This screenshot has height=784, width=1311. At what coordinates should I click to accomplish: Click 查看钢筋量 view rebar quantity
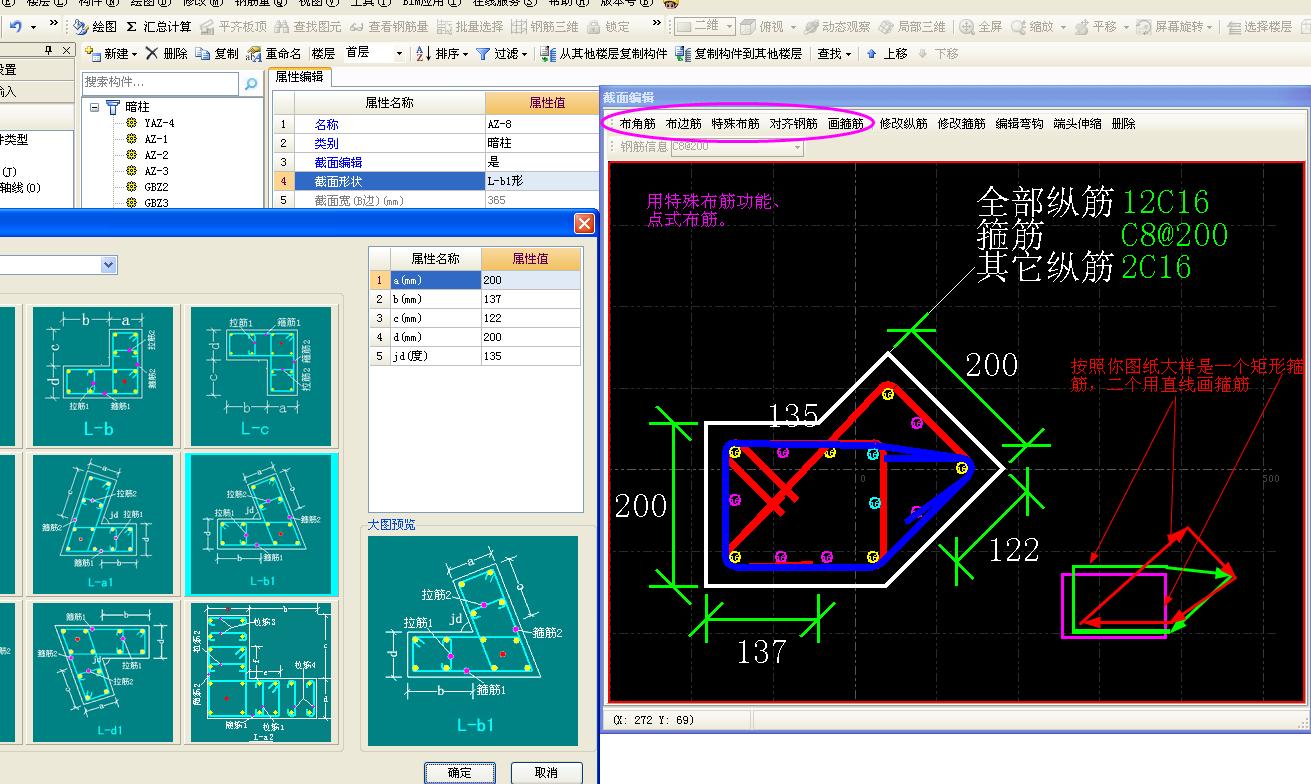click(x=388, y=27)
